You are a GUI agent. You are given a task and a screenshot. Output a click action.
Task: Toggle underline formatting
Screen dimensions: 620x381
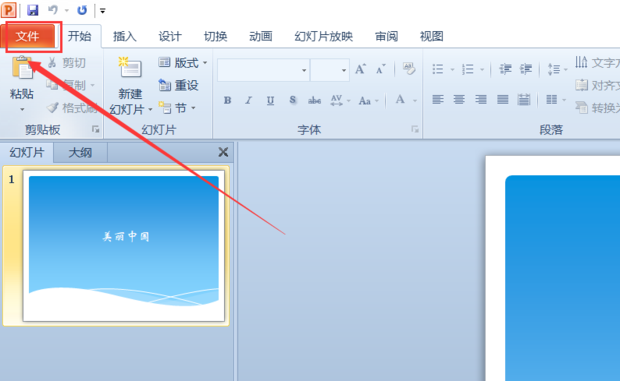click(270, 100)
